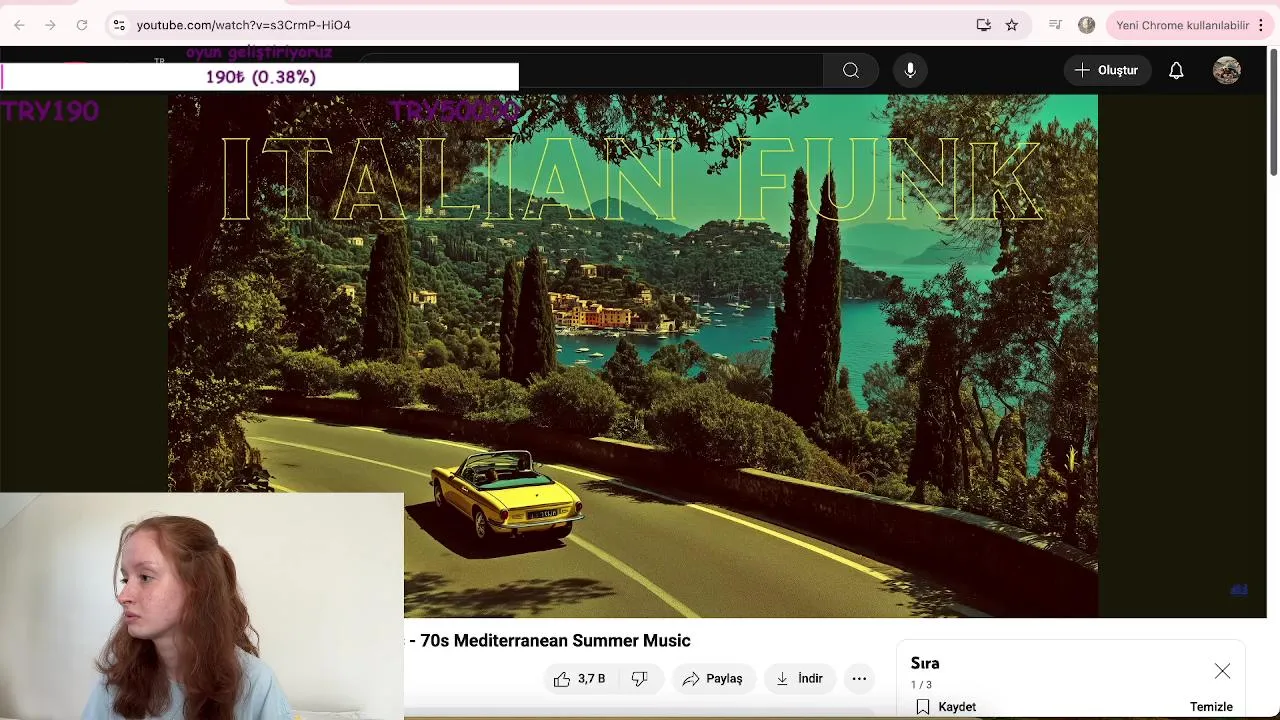
Task: Start voice search with microphone icon
Action: [910, 70]
